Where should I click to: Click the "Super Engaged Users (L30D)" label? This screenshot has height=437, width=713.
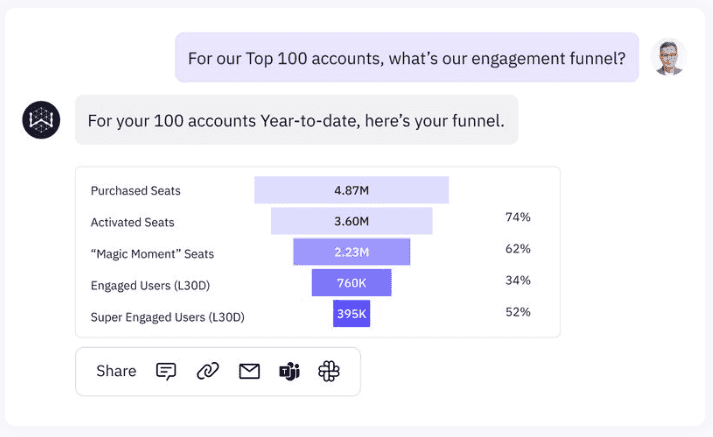click(167, 317)
